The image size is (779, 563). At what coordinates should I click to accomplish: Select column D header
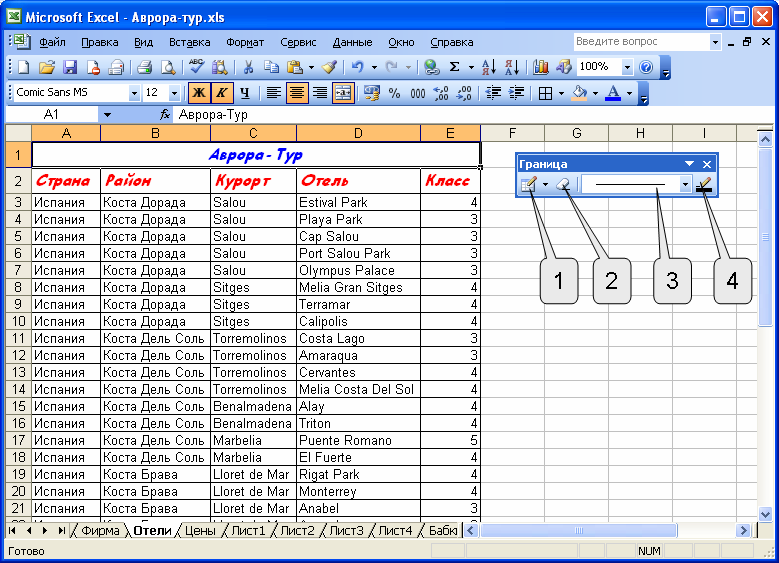pos(358,133)
